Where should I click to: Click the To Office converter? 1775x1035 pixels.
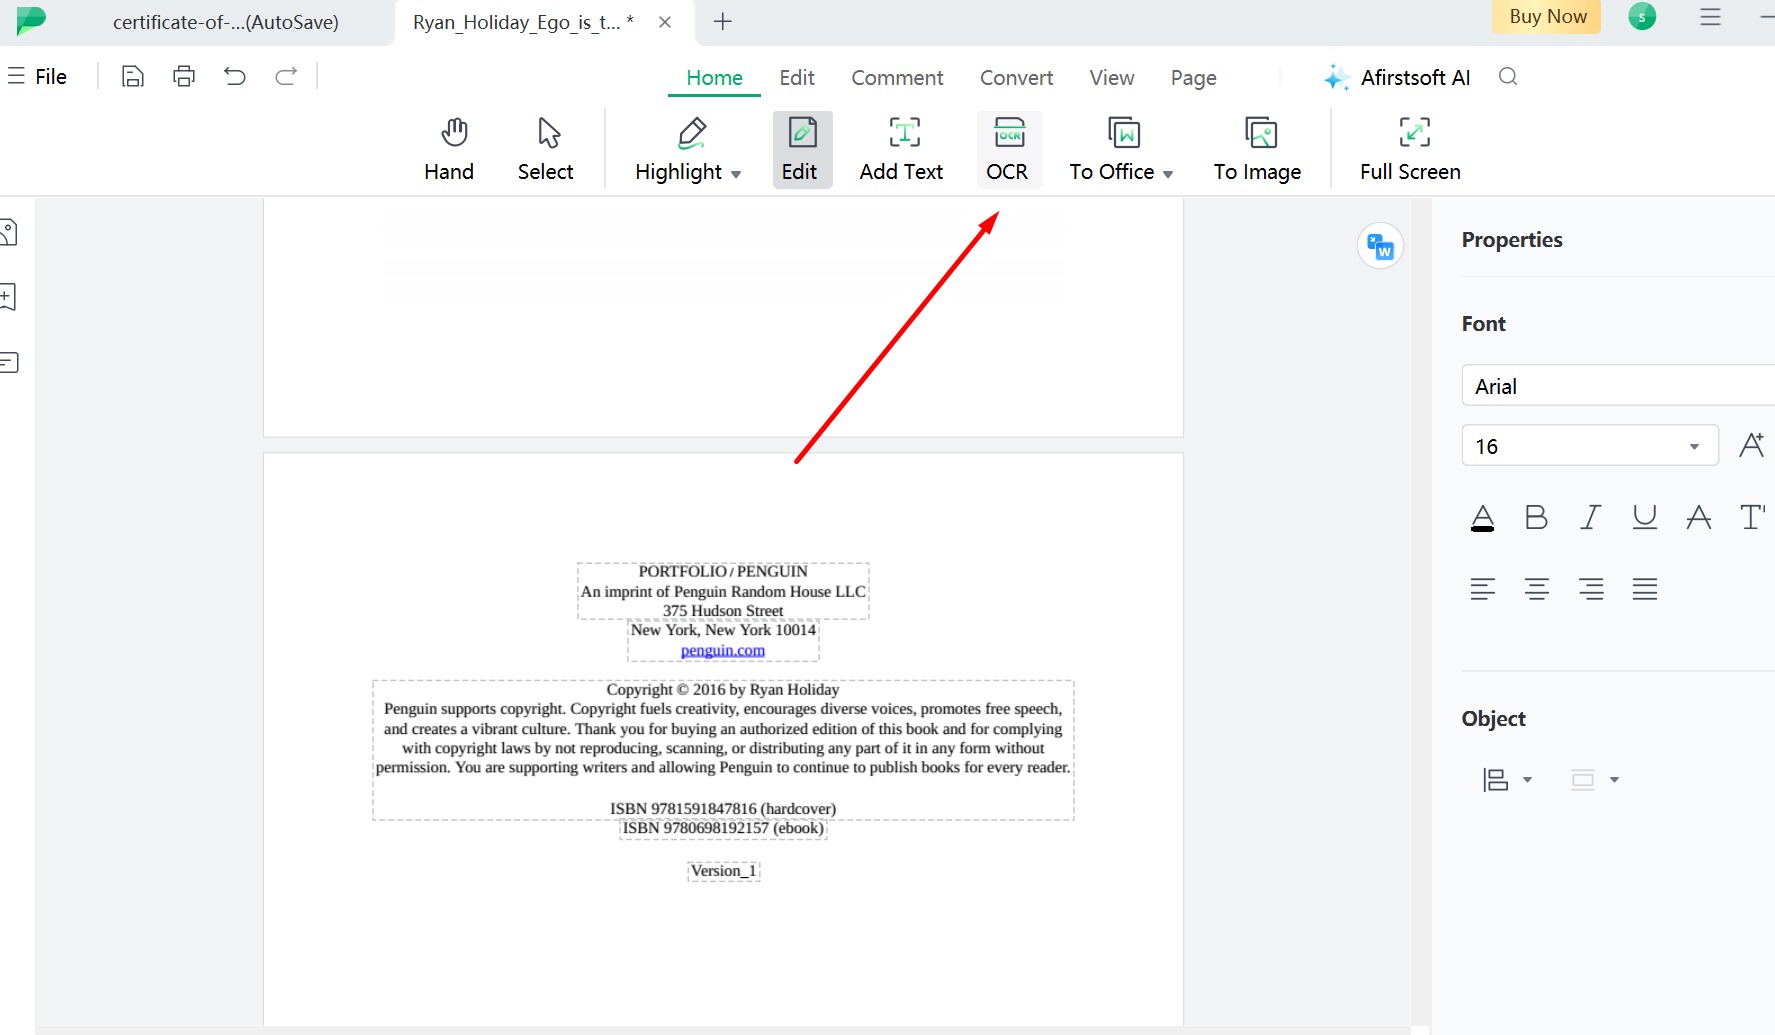tap(1112, 150)
